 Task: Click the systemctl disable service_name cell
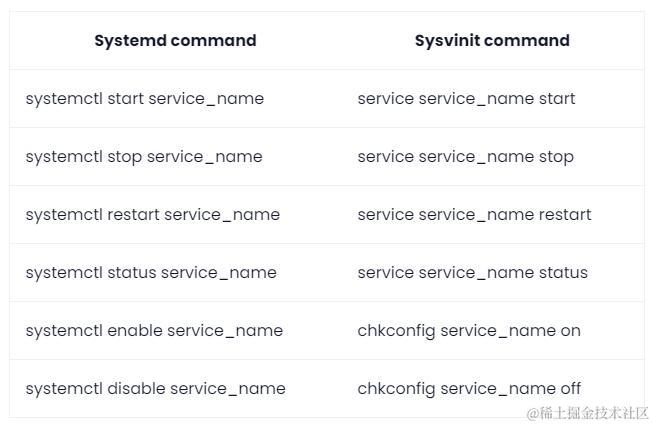pyautogui.click(x=155, y=389)
